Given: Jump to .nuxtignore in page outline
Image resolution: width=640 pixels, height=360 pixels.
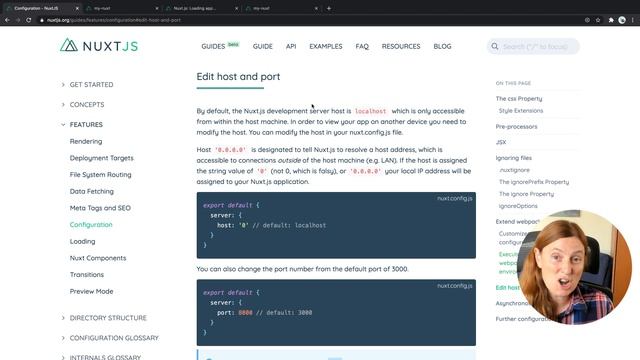Looking at the screenshot, I should tap(514, 170).
